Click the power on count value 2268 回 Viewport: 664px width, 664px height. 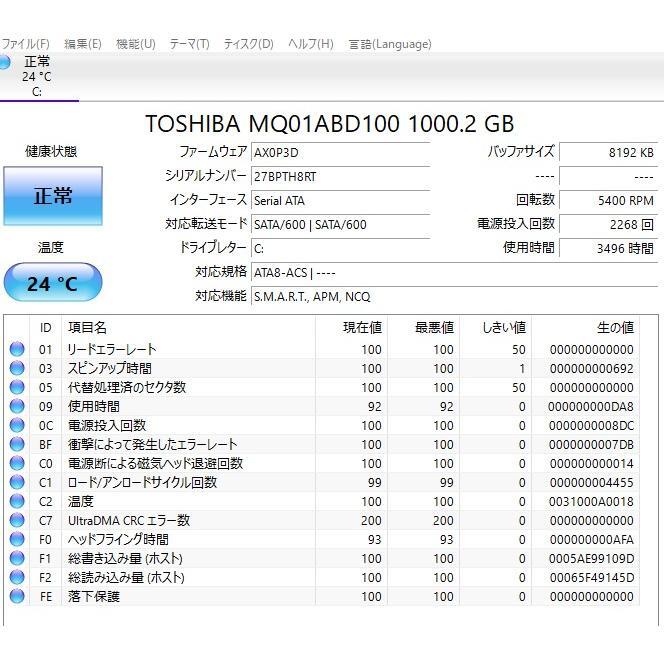pos(609,224)
